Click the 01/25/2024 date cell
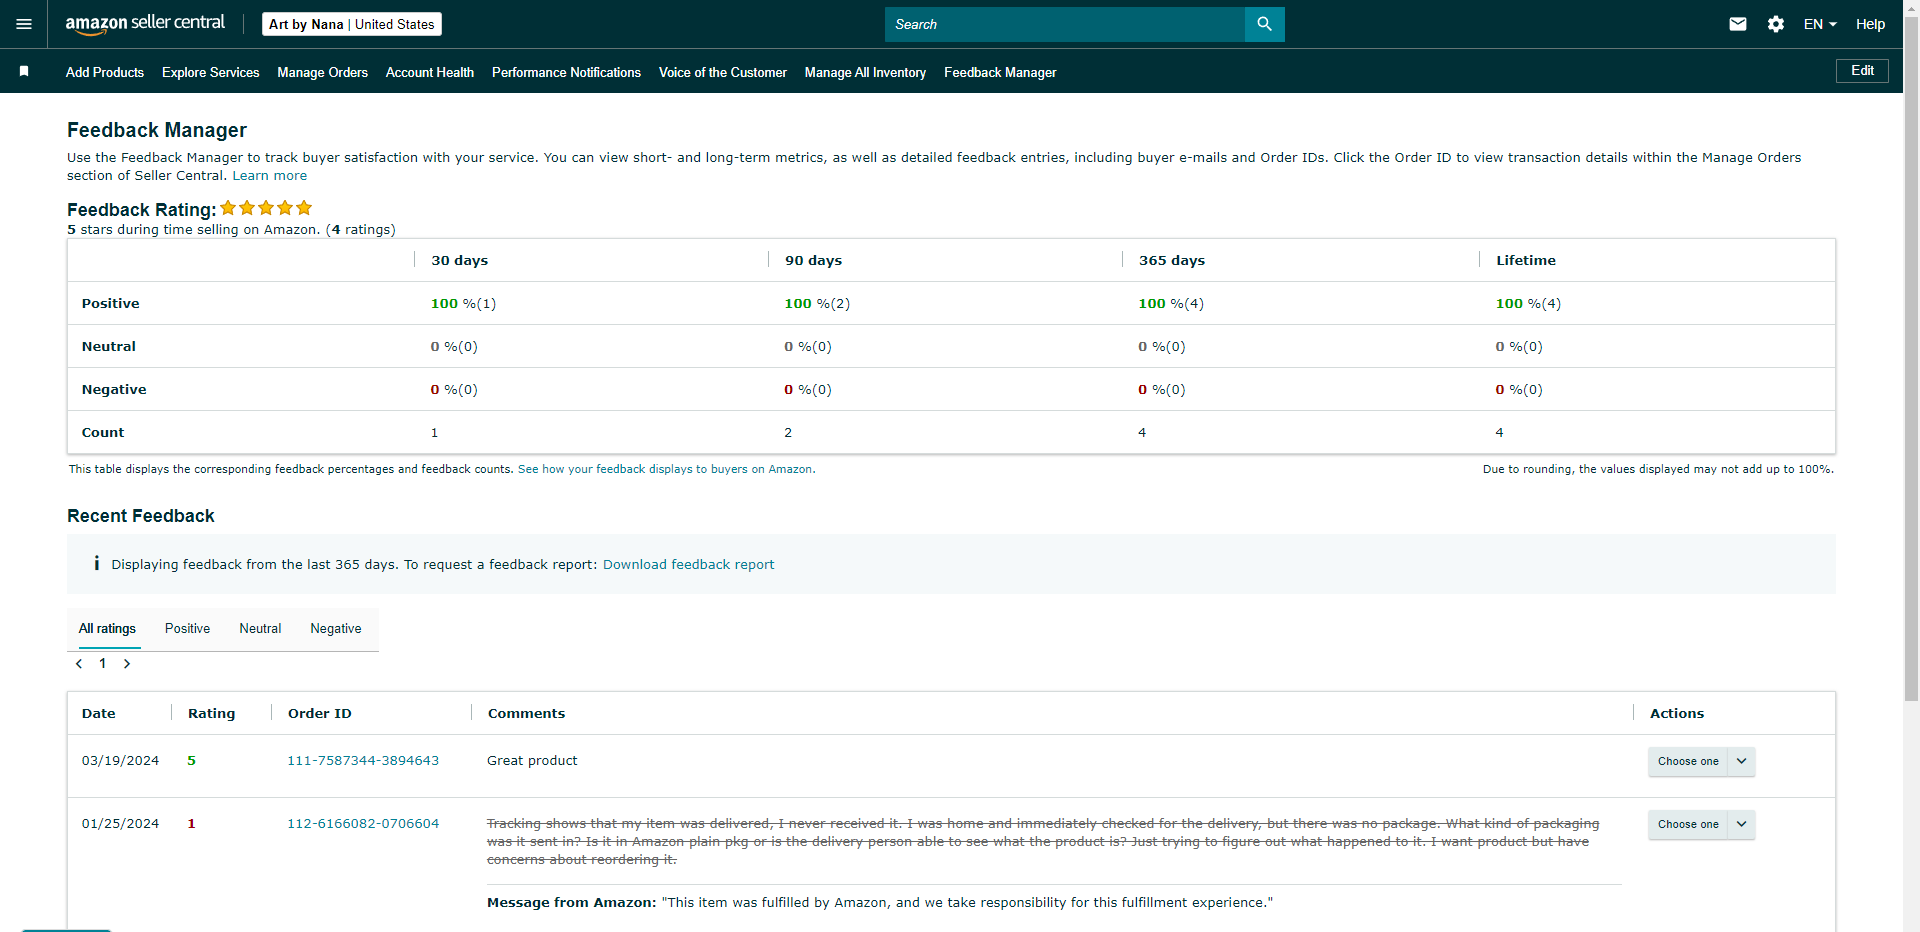Screen dimensions: 1920x932 click(x=120, y=824)
